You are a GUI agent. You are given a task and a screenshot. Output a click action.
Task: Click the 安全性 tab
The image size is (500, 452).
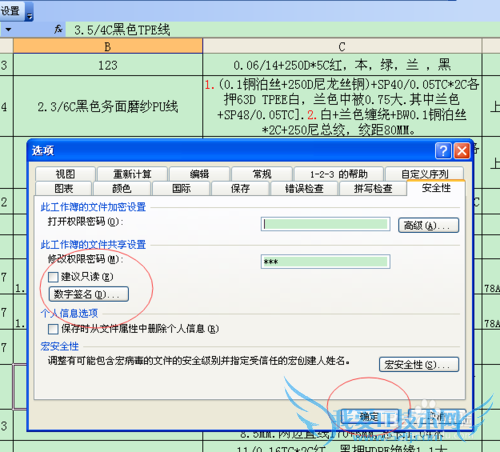point(436,188)
